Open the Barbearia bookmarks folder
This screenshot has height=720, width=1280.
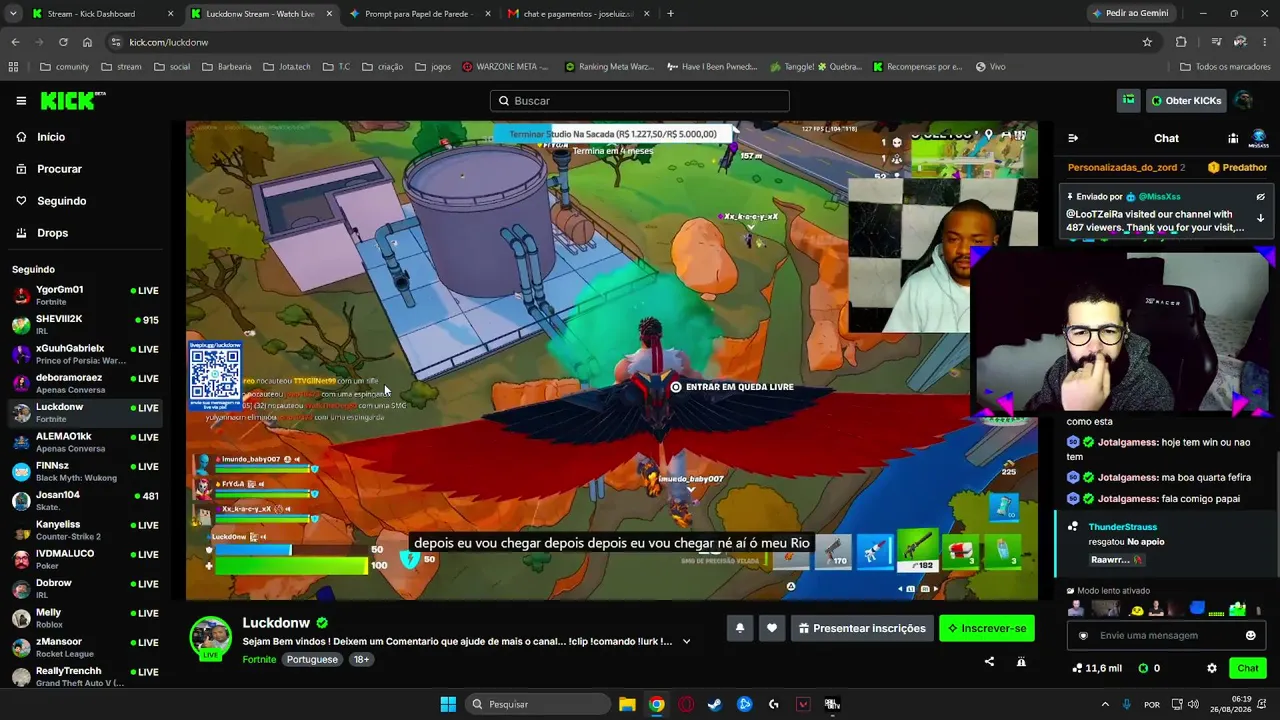coord(226,67)
